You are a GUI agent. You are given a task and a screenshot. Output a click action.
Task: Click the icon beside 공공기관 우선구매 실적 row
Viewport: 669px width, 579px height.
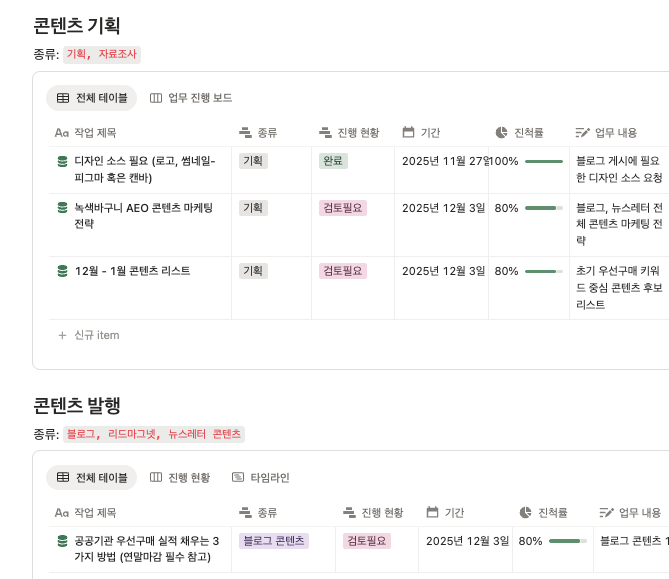(x=62, y=541)
